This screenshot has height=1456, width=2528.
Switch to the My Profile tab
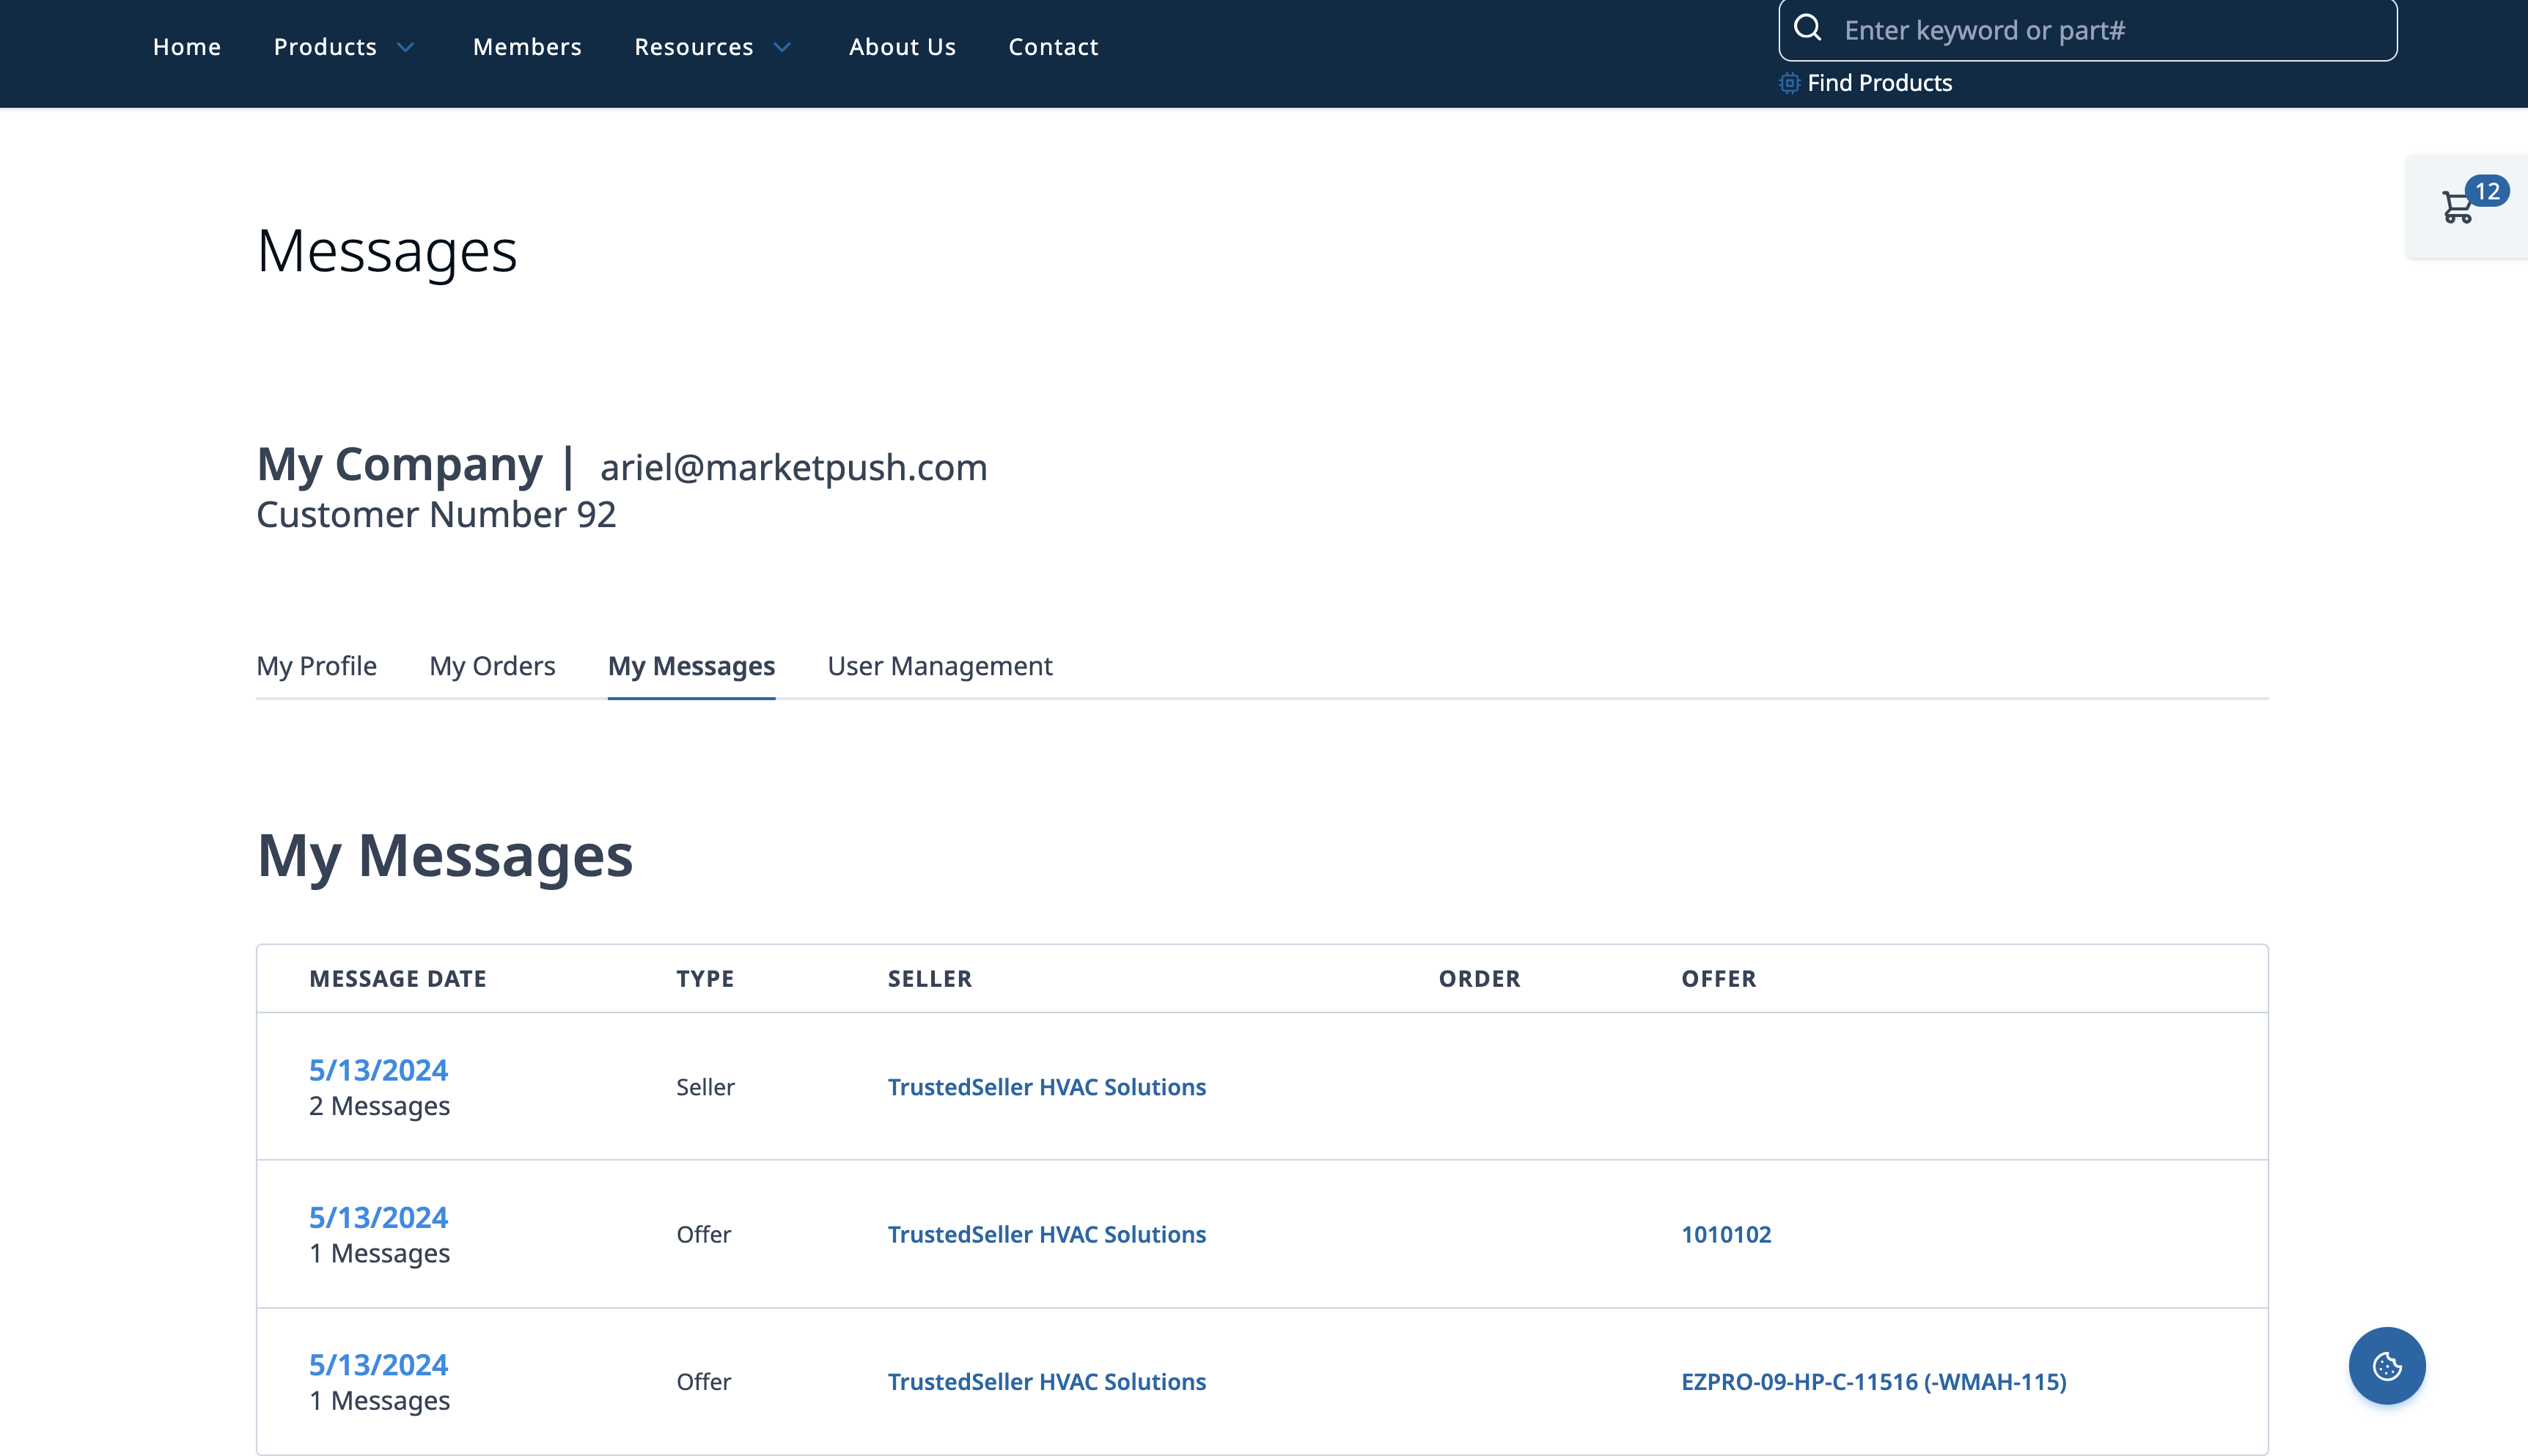pos(316,666)
